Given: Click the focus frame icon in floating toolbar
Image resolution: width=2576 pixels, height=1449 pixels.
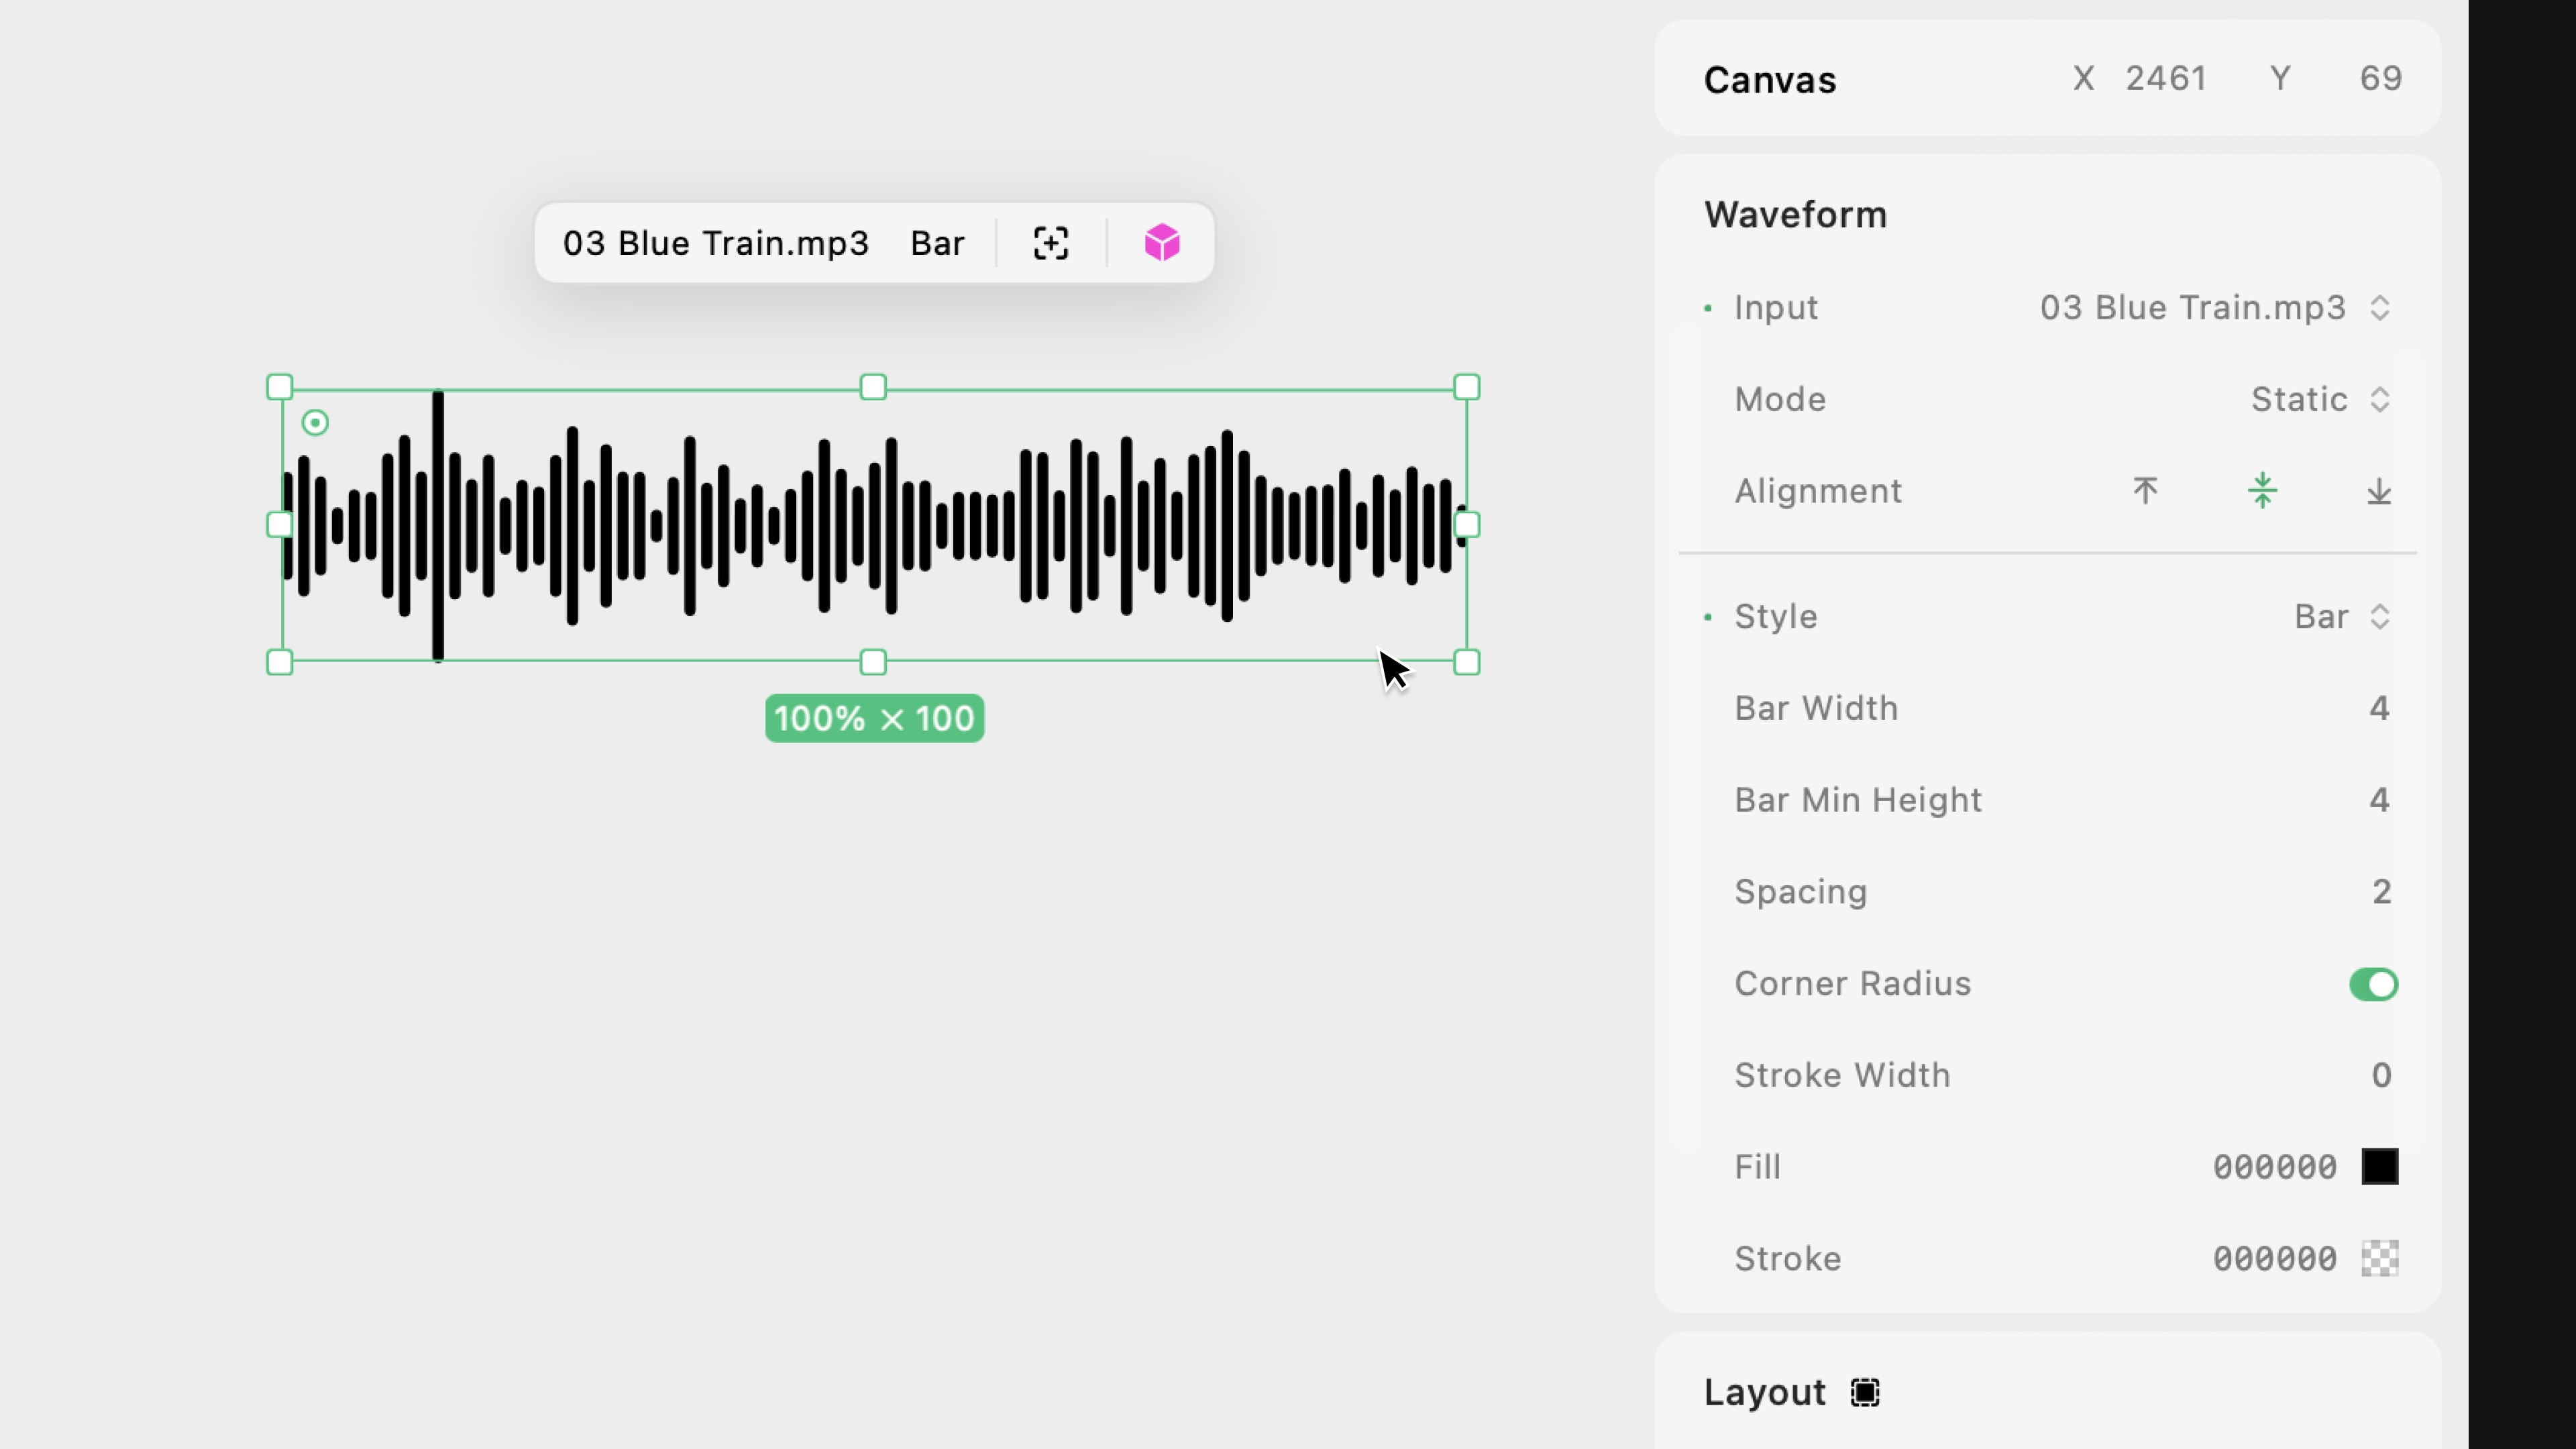Looking at the screenshot, I should coord(1050,243).
